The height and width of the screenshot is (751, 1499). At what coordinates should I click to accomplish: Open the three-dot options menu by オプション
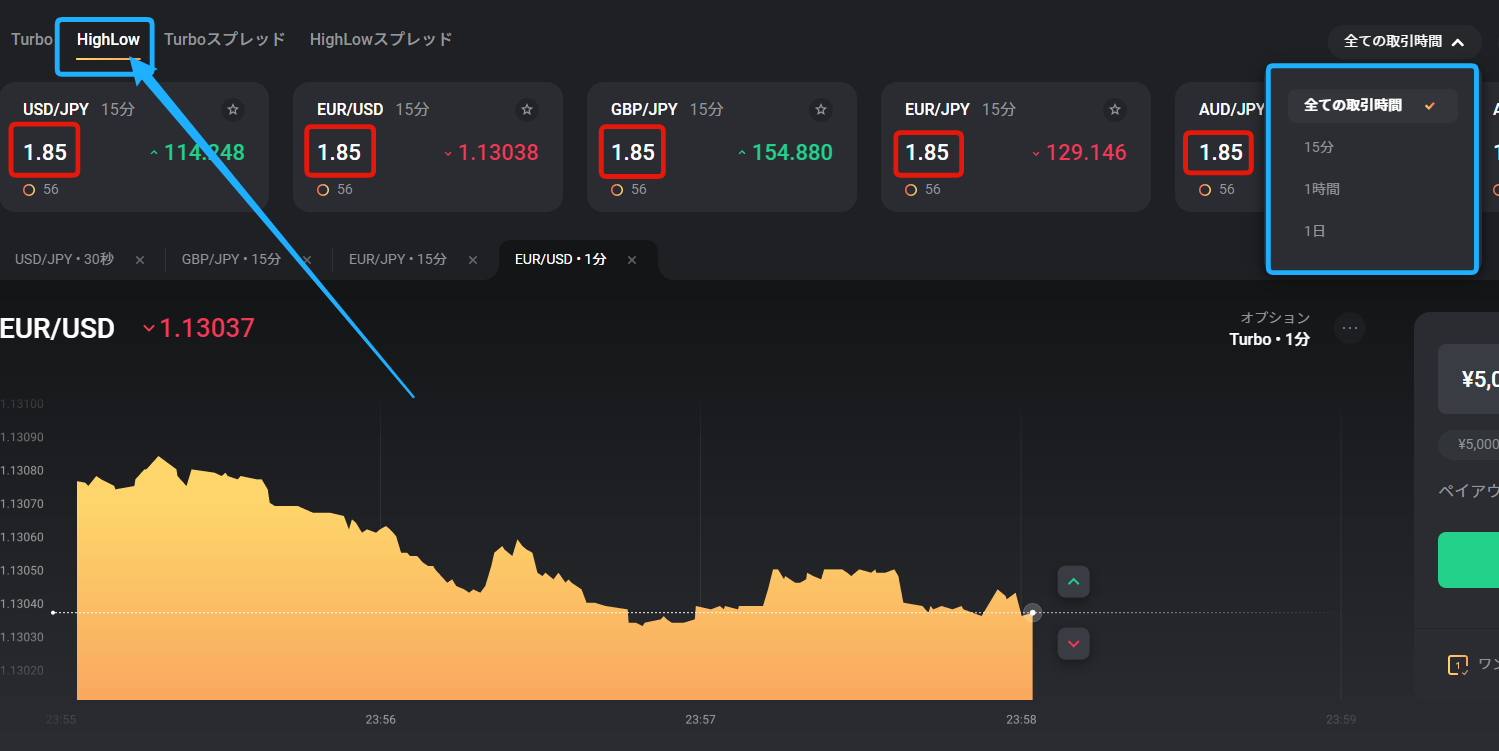(x=1350, y=328)
